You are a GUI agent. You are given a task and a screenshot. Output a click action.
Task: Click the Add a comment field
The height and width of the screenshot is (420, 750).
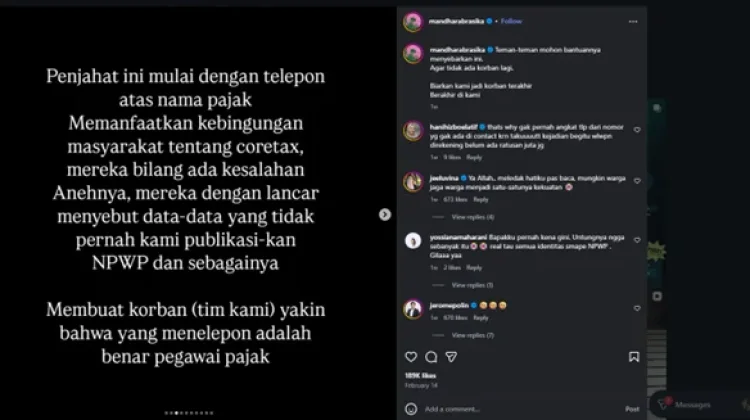[x=521, y=409]
